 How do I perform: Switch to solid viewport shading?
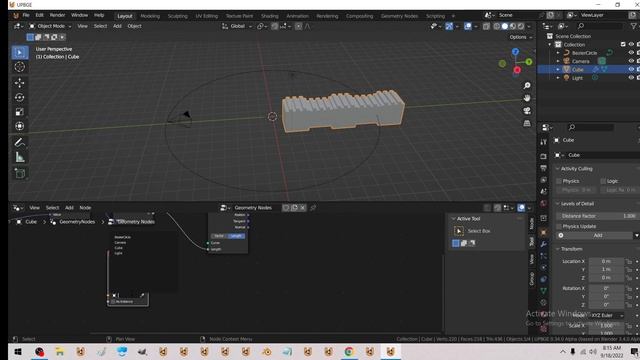point(505,26)
